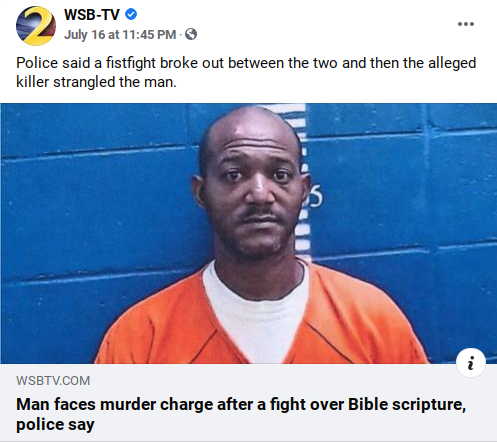497x442 pixels.
Task: Click caption text "killer strangled the man."
Action: click(96, 82)
